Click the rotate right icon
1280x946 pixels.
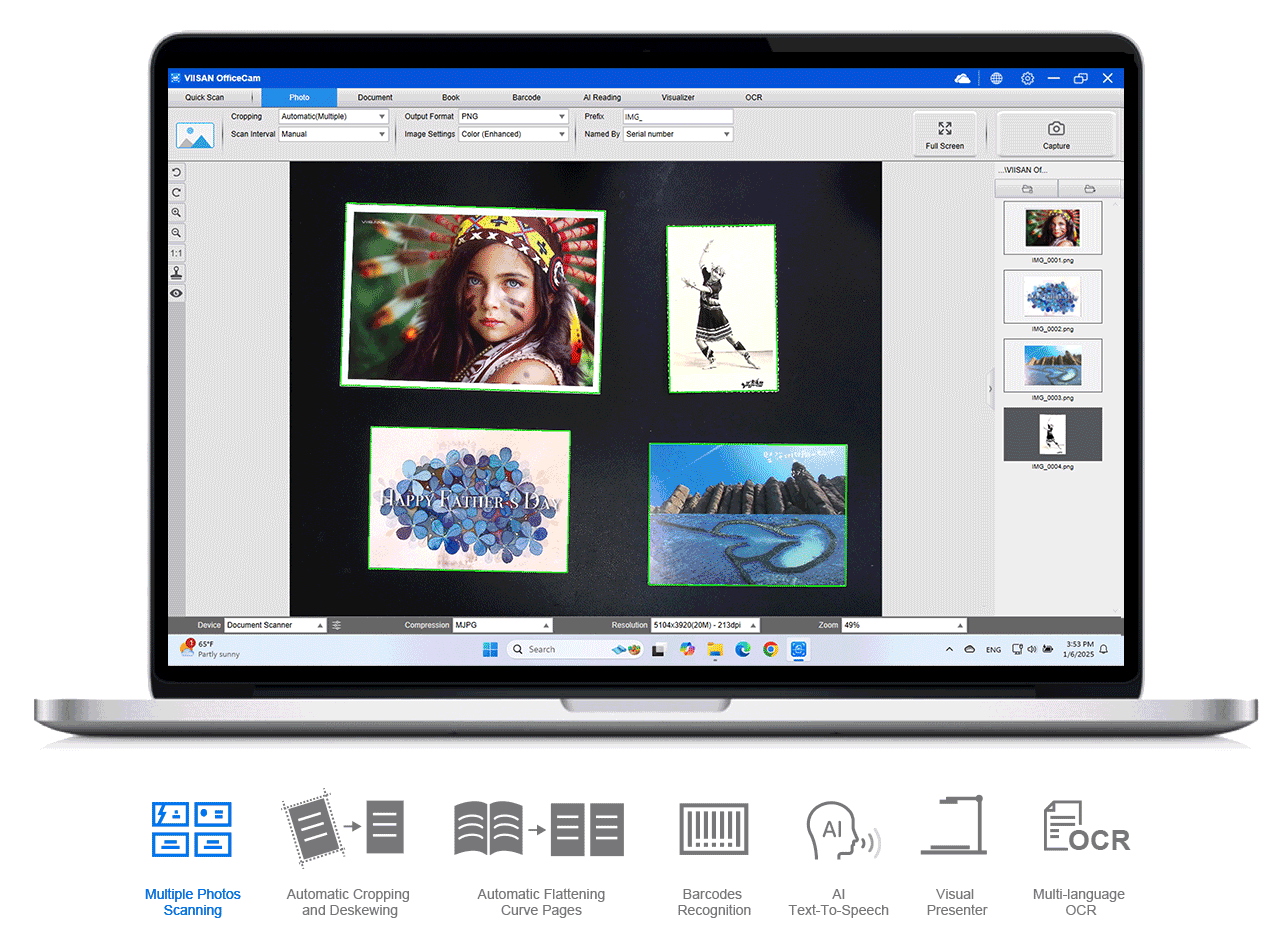[x=176, y=192]
